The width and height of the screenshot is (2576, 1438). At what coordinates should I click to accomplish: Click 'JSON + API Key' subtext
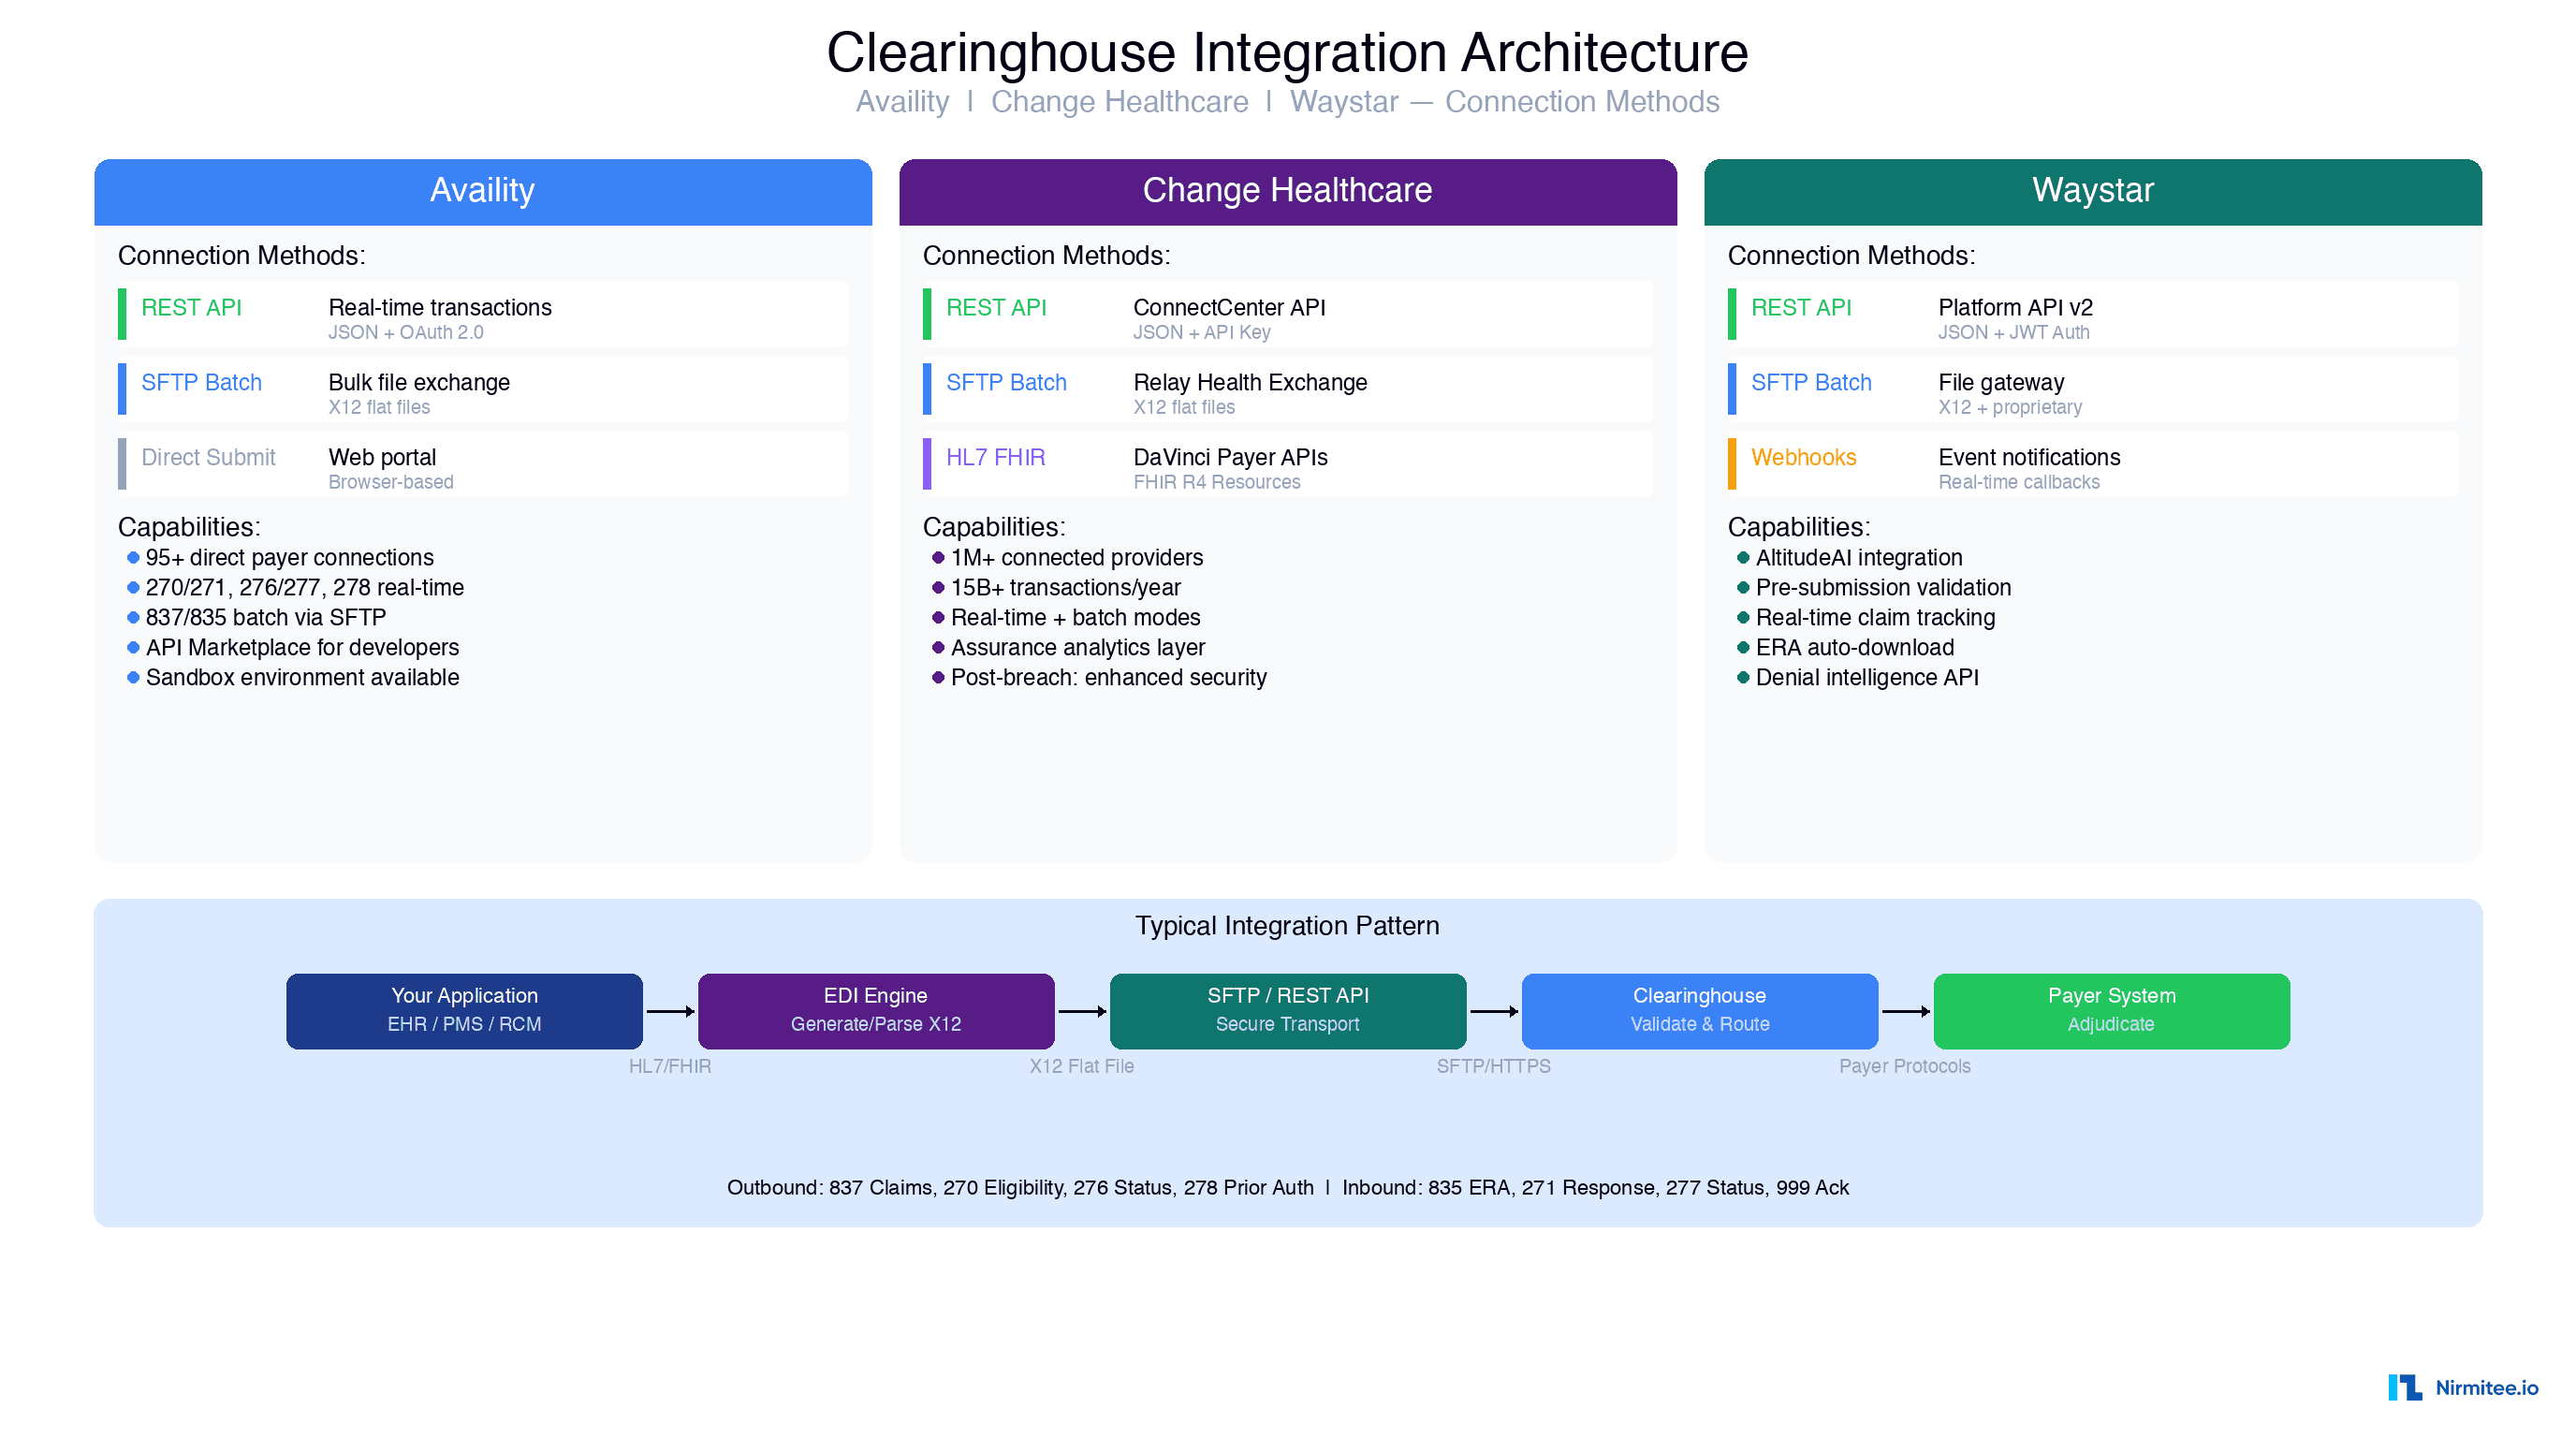point(1202,333)
